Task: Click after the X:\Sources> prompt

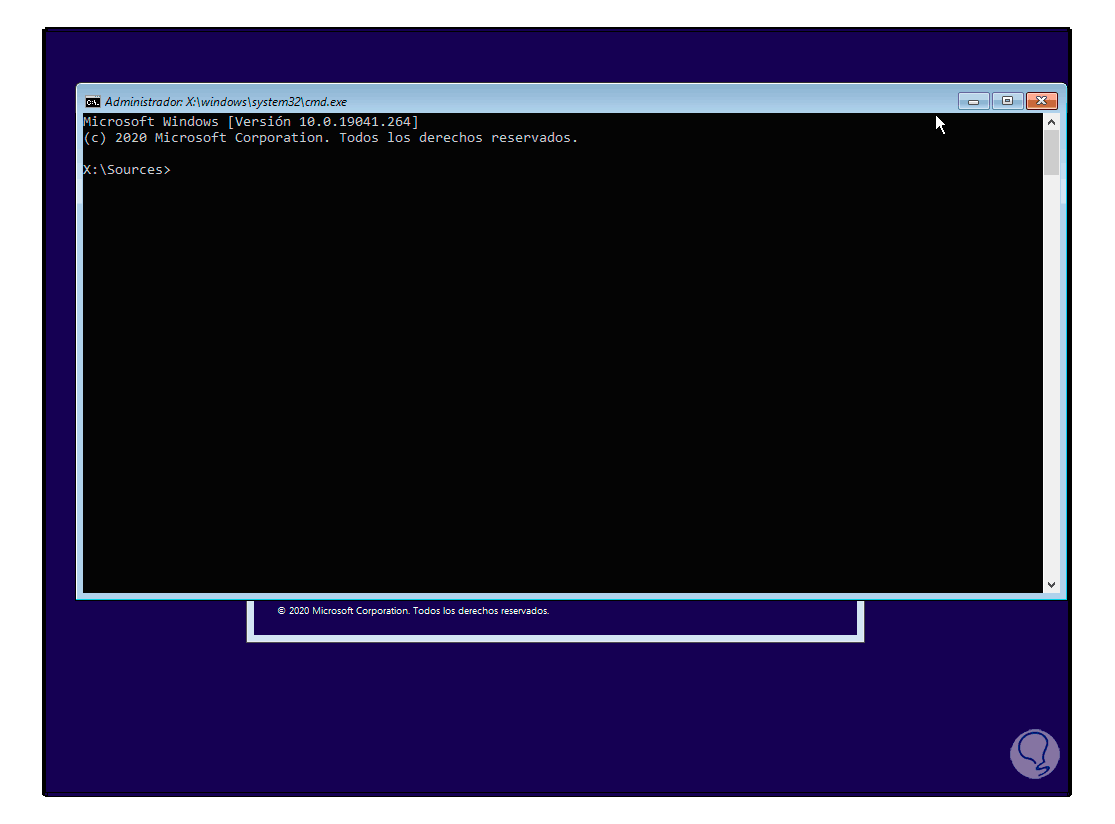Action: (180, 169)
